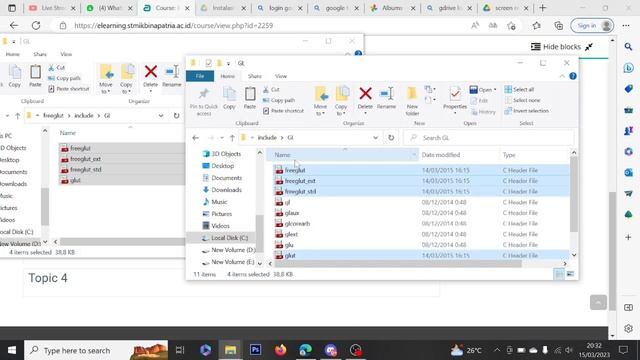Click freeglut in background window breadcrumb
This screenshot has height=360, width=640.
tap(53, 116)
